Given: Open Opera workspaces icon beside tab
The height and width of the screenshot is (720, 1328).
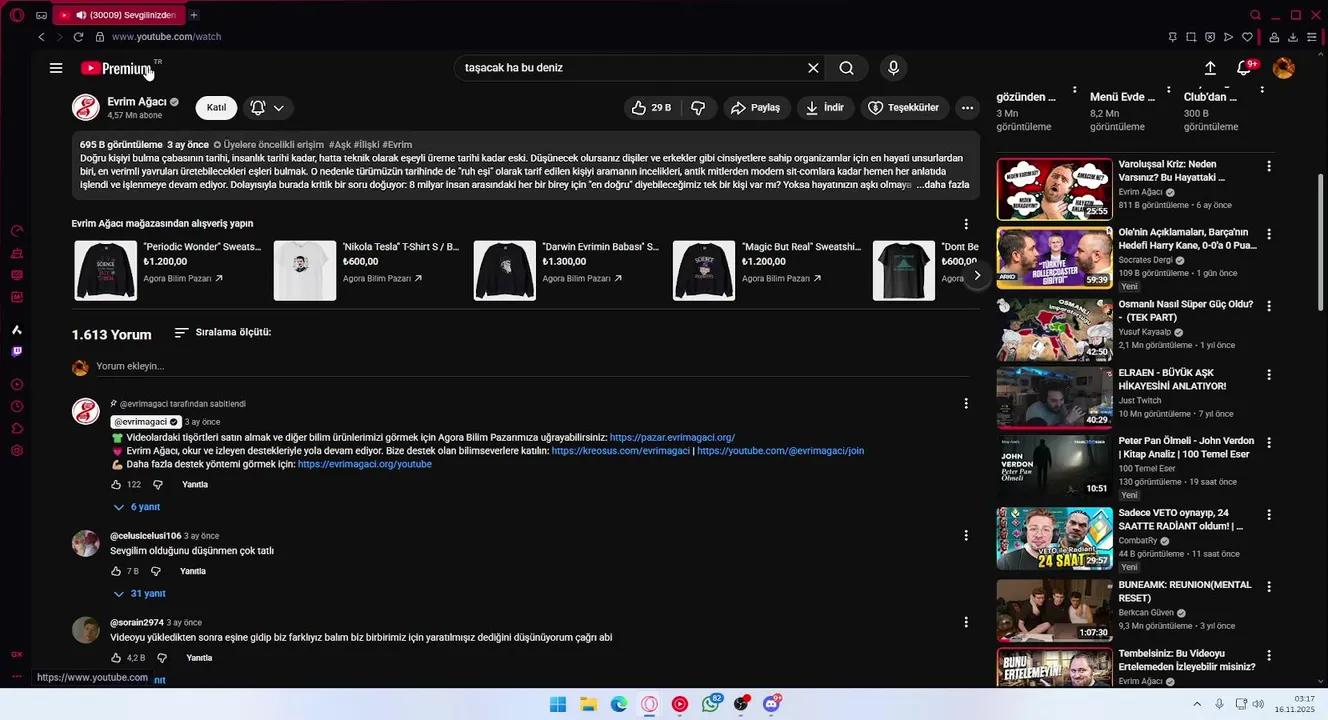Looking at the screenshot, I should 41,15.
